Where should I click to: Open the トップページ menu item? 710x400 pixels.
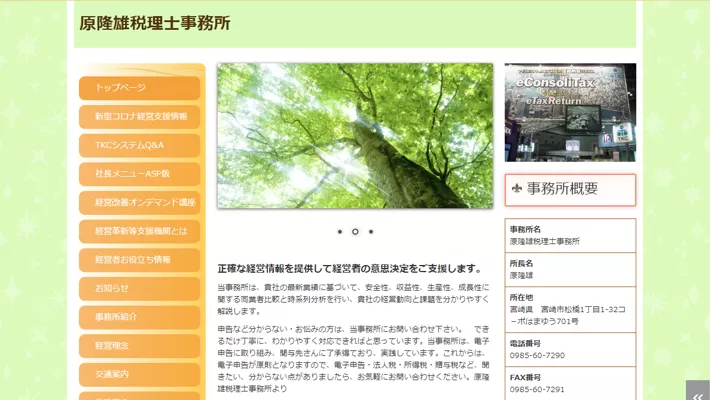139,88
